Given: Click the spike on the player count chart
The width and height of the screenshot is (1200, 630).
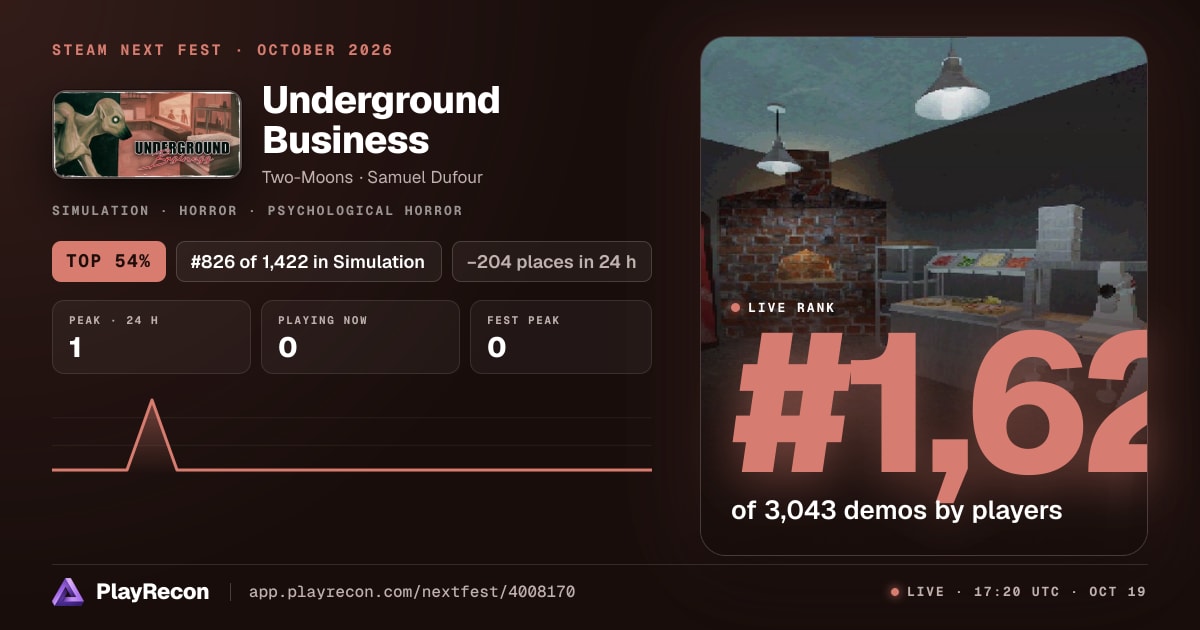Looking at the screenshot, I should tap(152, 433).
